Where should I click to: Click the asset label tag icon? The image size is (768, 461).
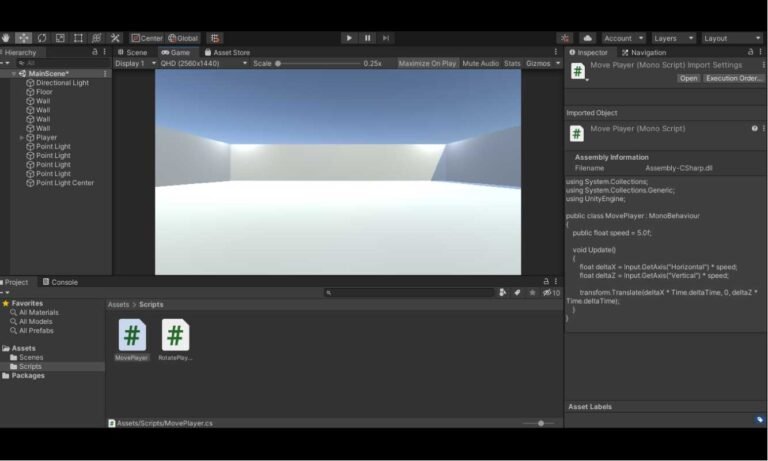(x=759, y=420)
